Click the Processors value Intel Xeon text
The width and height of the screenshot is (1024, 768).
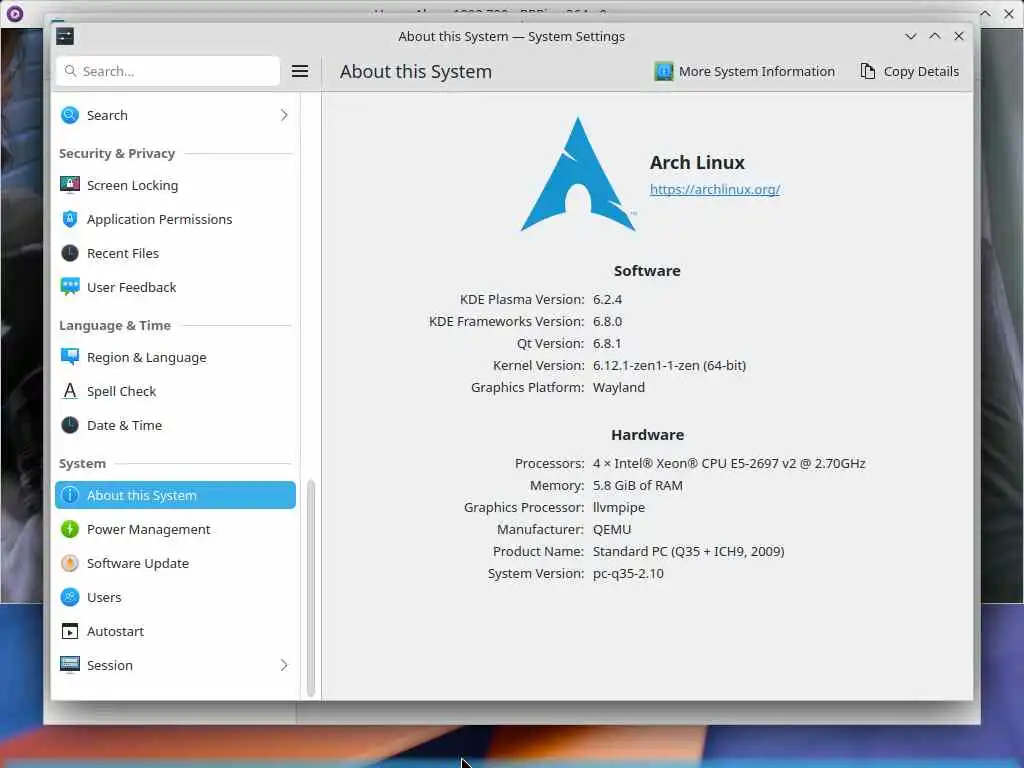coord(729,464)
